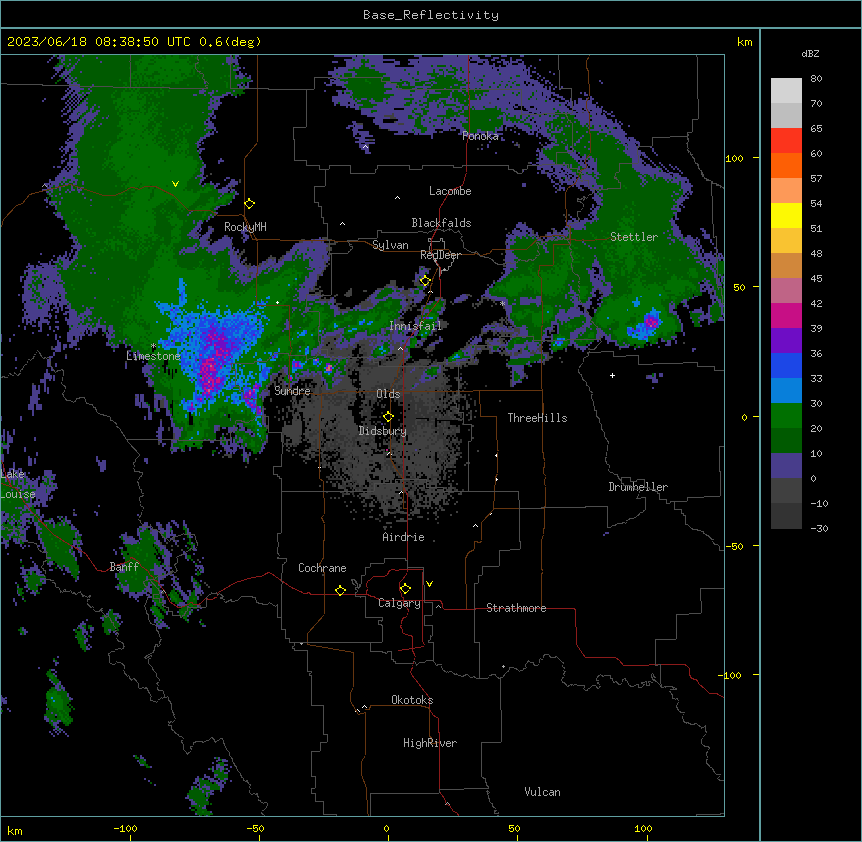862x842 pixels.
Task: Click the light gray 70-80 dBZ legend swatch
Action: 786,91
